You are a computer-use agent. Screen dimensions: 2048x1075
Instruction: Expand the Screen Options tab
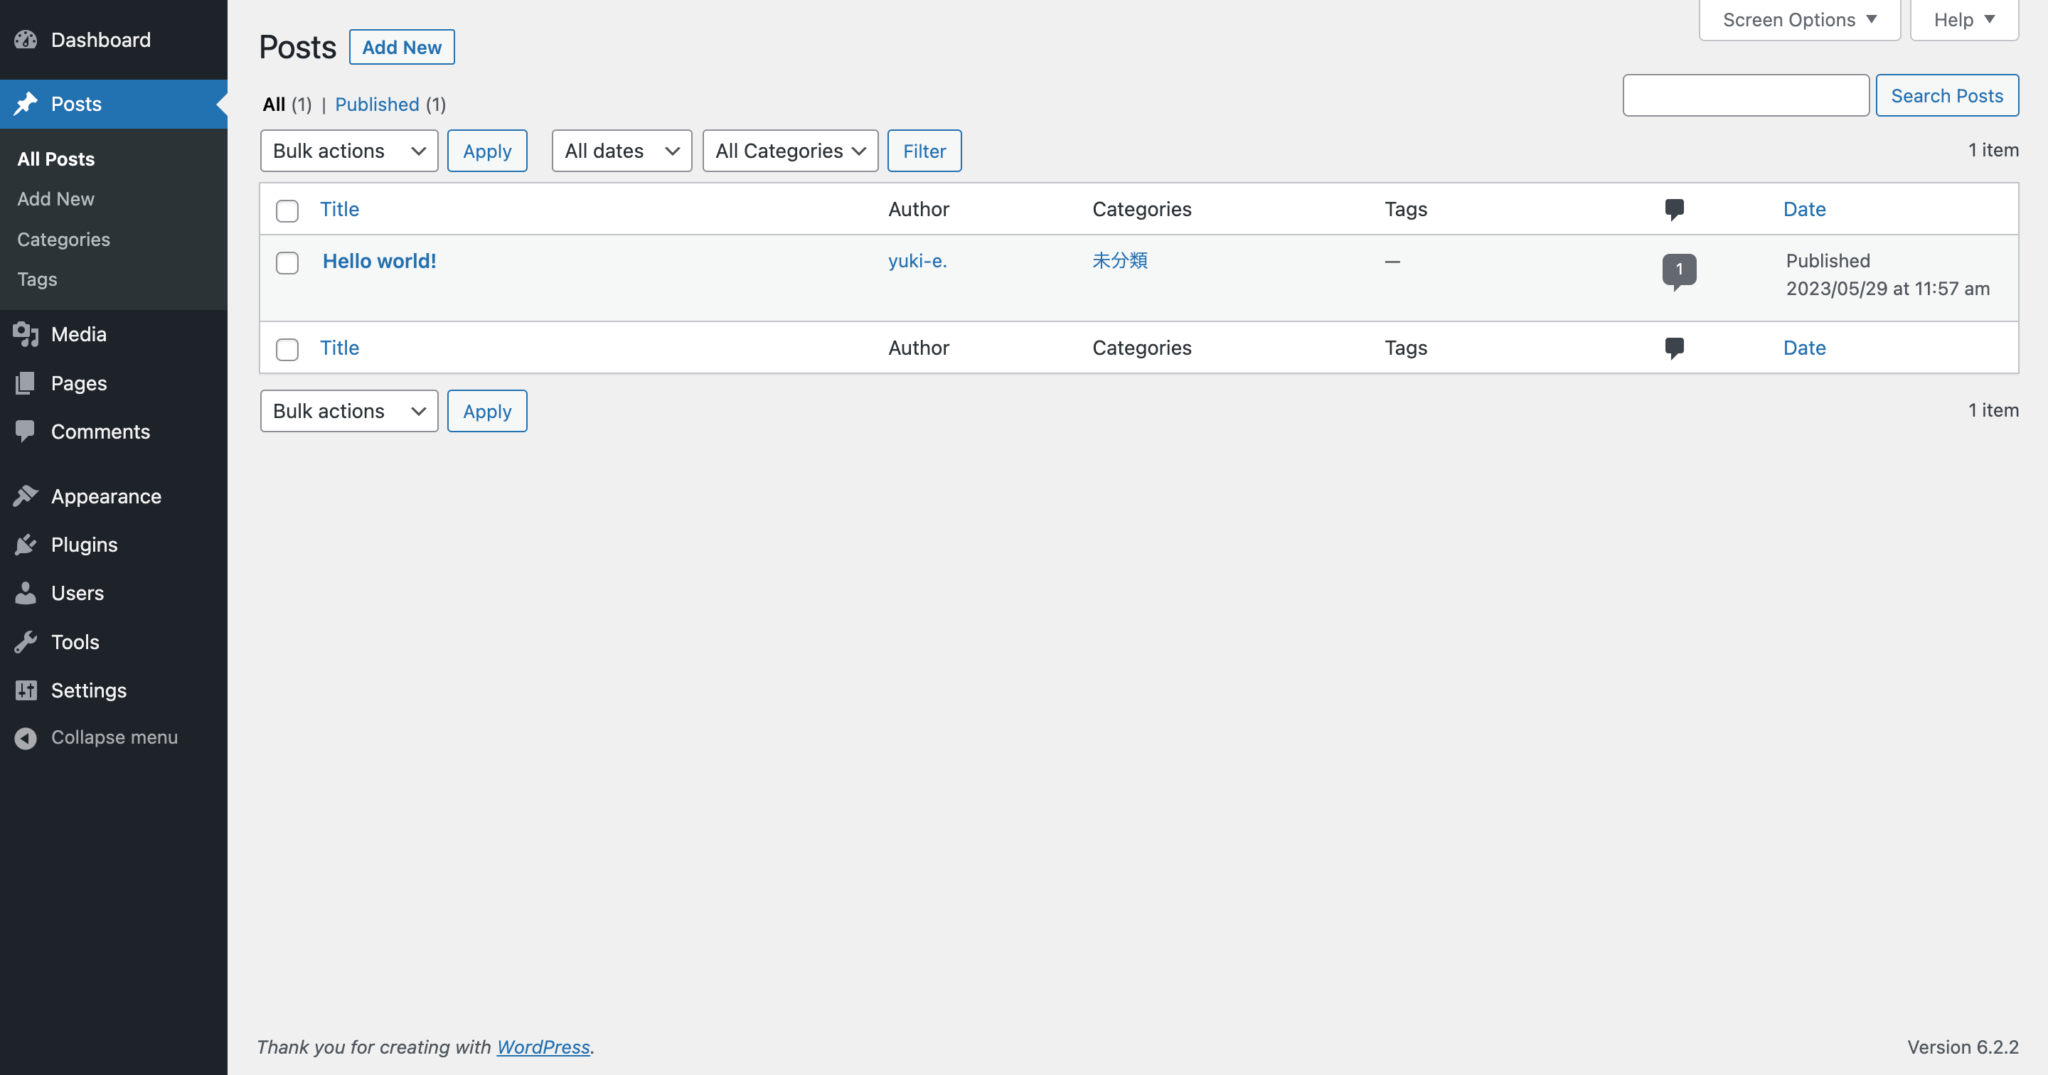point(1798,20)
